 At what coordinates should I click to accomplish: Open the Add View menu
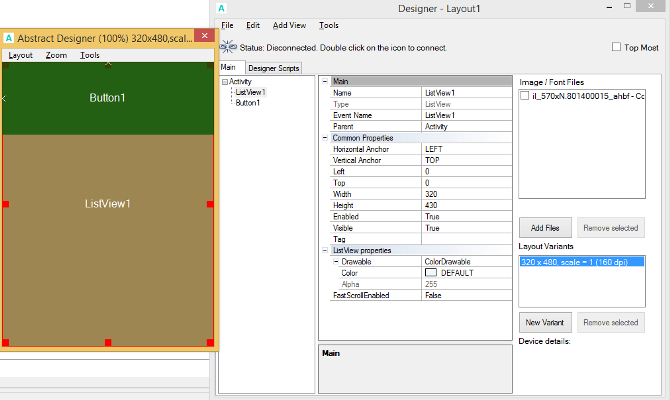point(289,25)
